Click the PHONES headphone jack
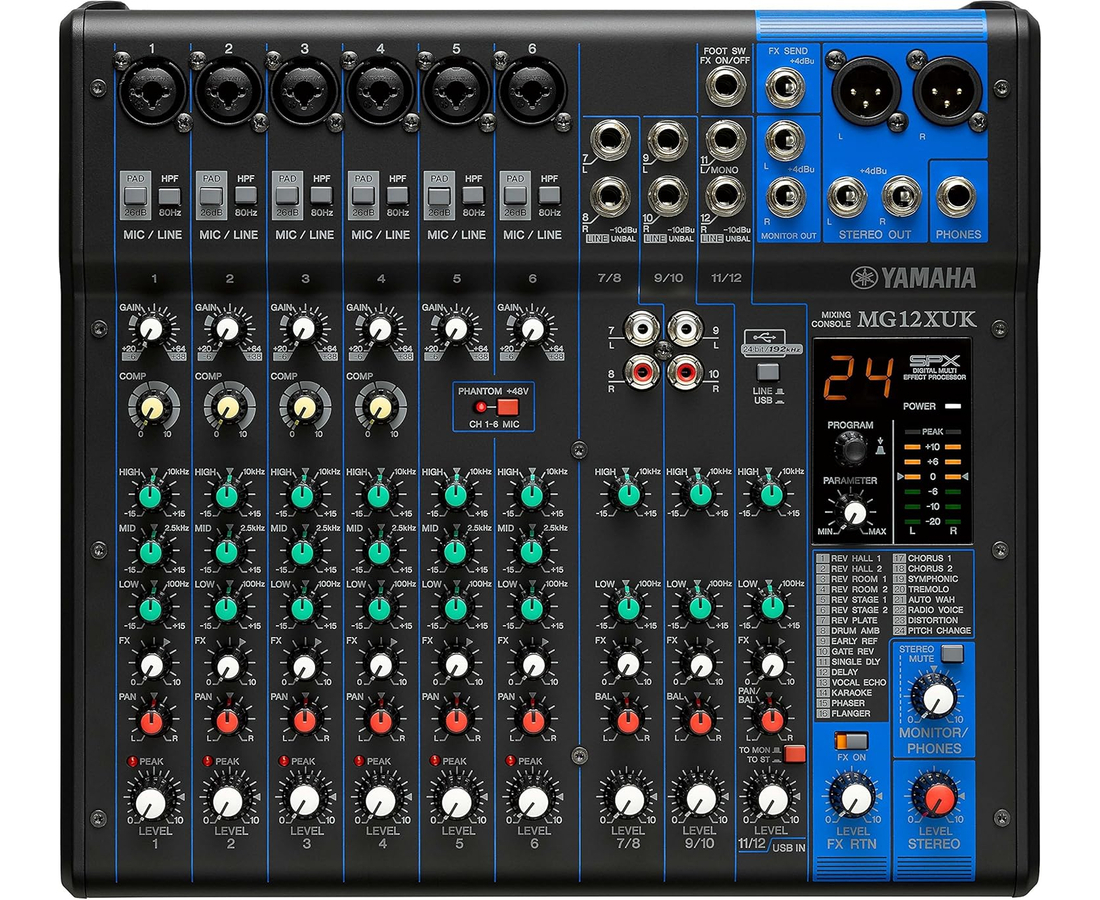 [x=960, y=197]
